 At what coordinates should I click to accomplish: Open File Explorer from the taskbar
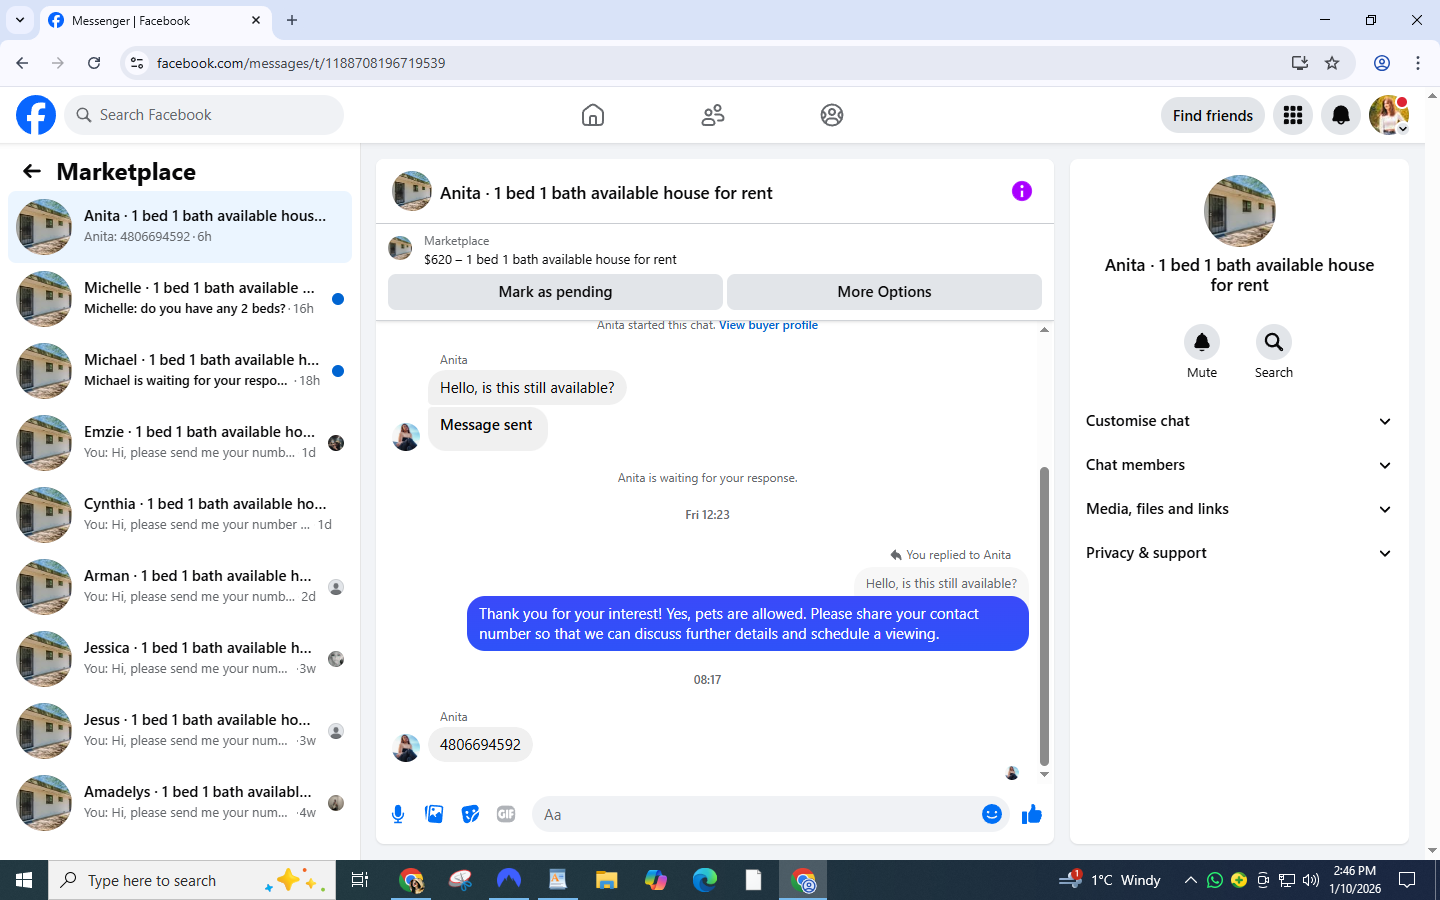[x=607, y=880]
